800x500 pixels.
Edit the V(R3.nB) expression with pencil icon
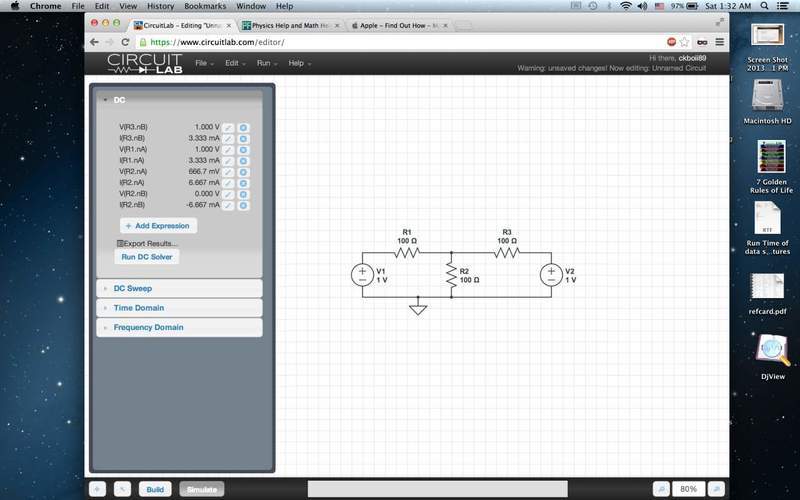229,128
